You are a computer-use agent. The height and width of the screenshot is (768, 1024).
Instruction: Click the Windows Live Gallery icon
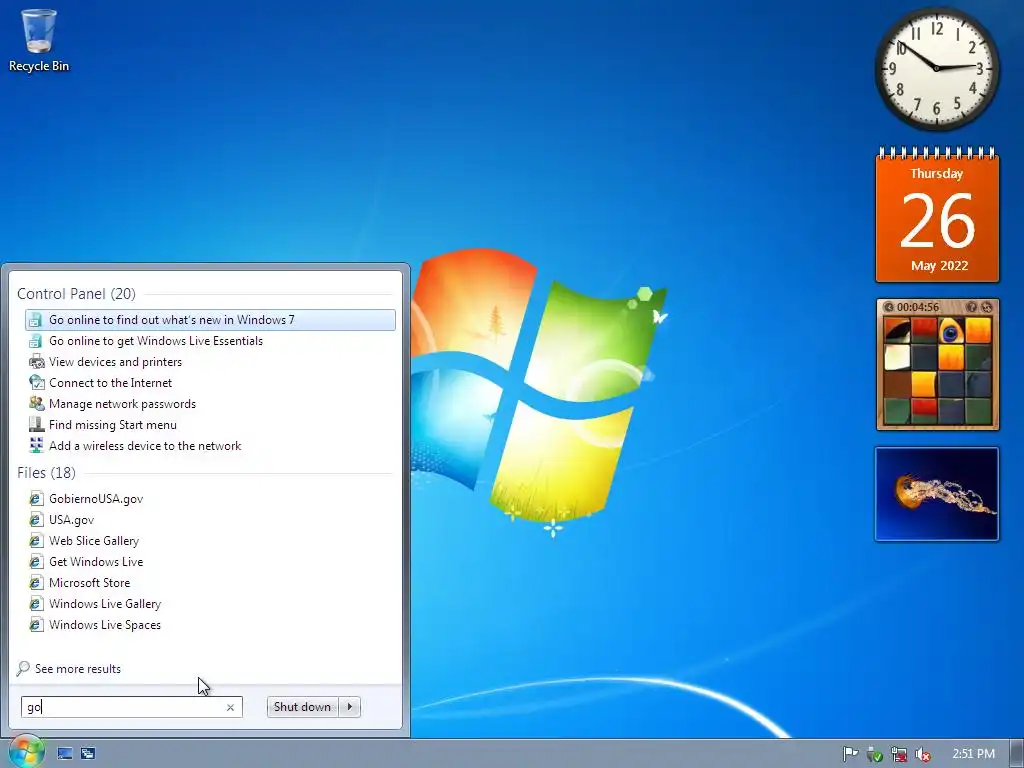37,603
